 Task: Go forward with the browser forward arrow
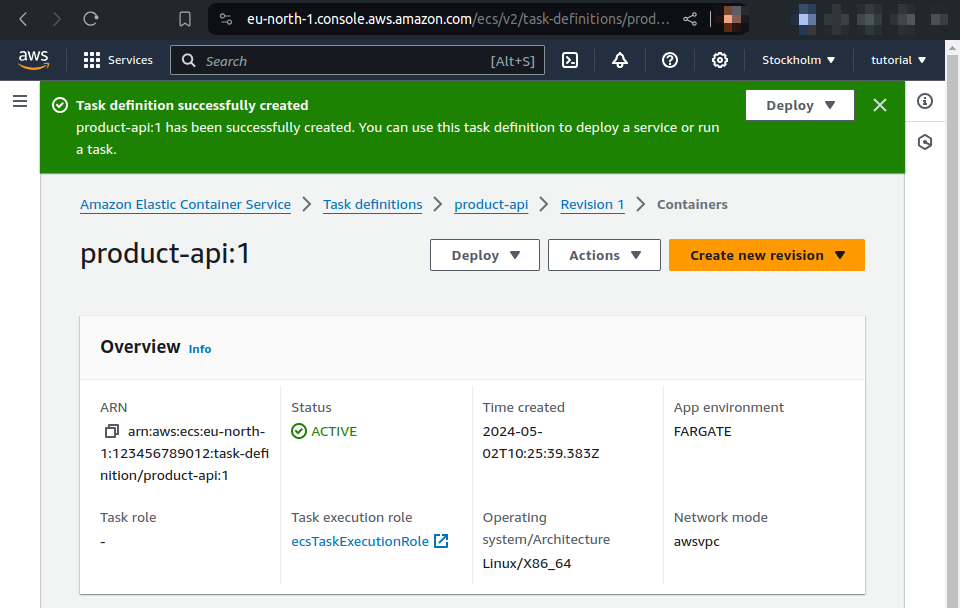coord(57,19)
